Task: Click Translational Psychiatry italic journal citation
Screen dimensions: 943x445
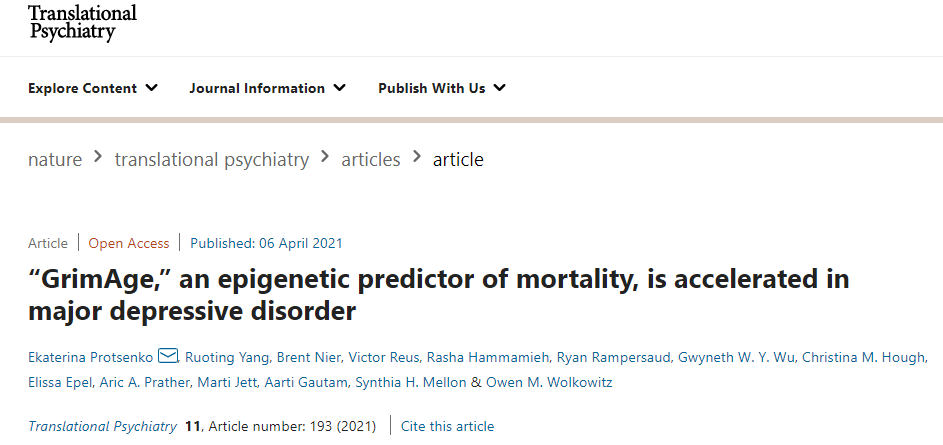Action: pos(103,426)
